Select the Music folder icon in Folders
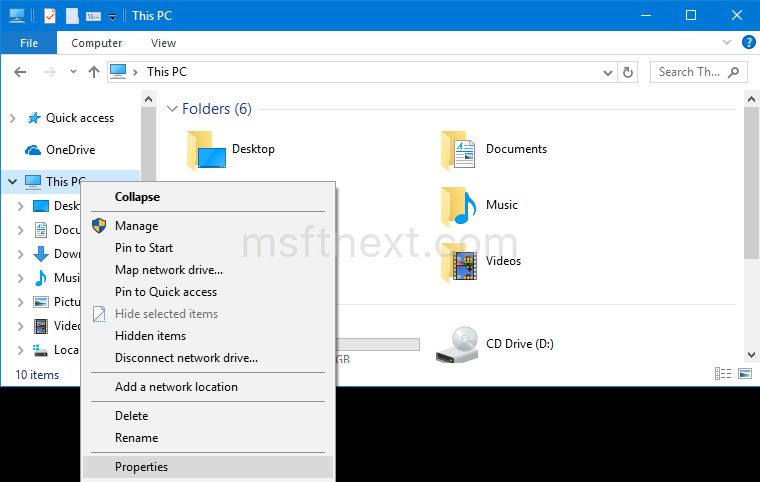This screenshot has width=760, height=482. click(x=458, y=206)
